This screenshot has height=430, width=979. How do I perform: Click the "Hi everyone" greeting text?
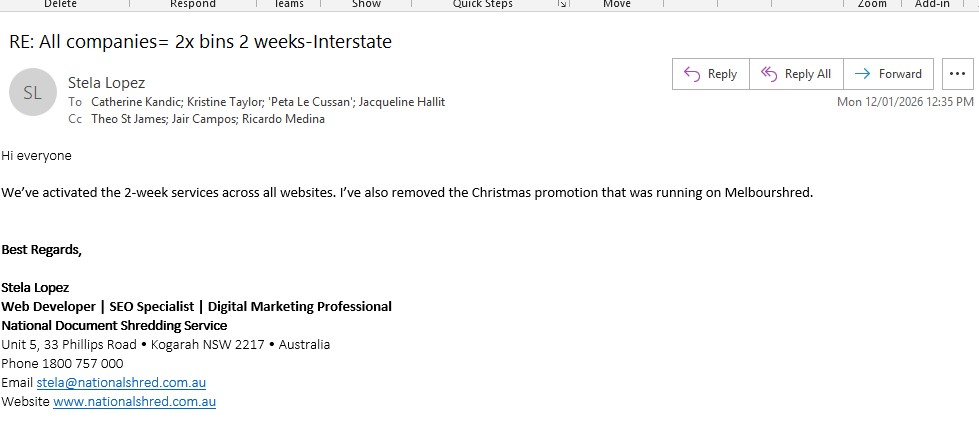[x=37, y=156]
